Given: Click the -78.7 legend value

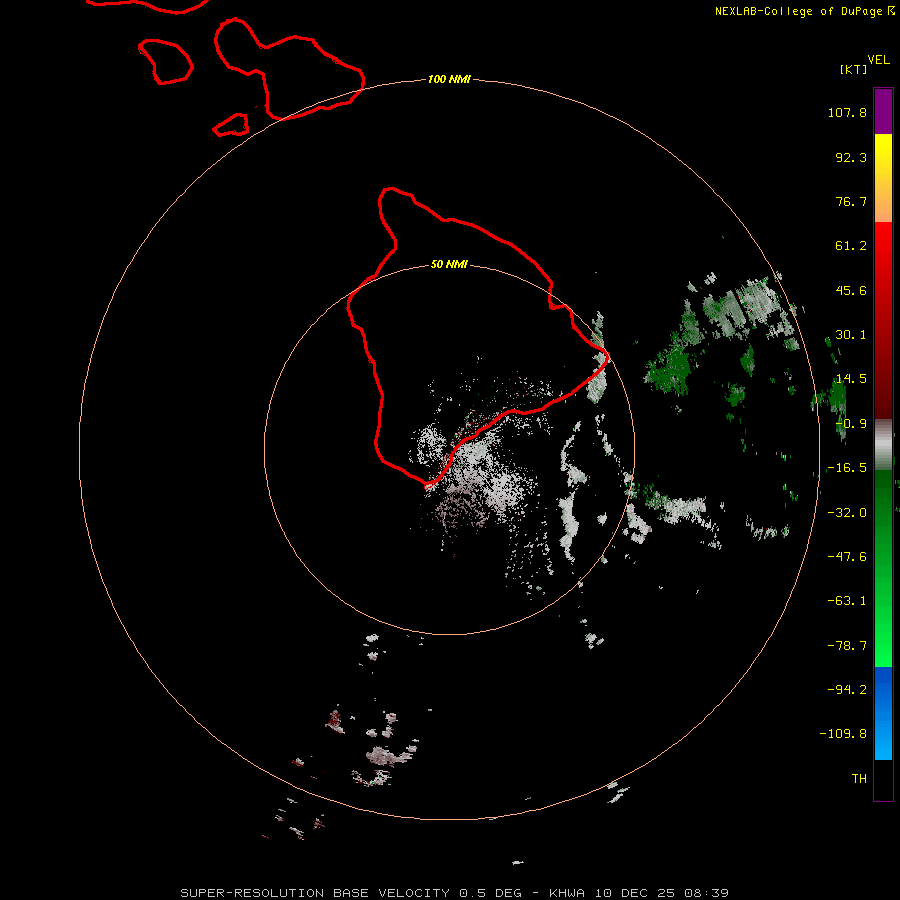Looking at the screenshot, I should (x=847, y=646).
